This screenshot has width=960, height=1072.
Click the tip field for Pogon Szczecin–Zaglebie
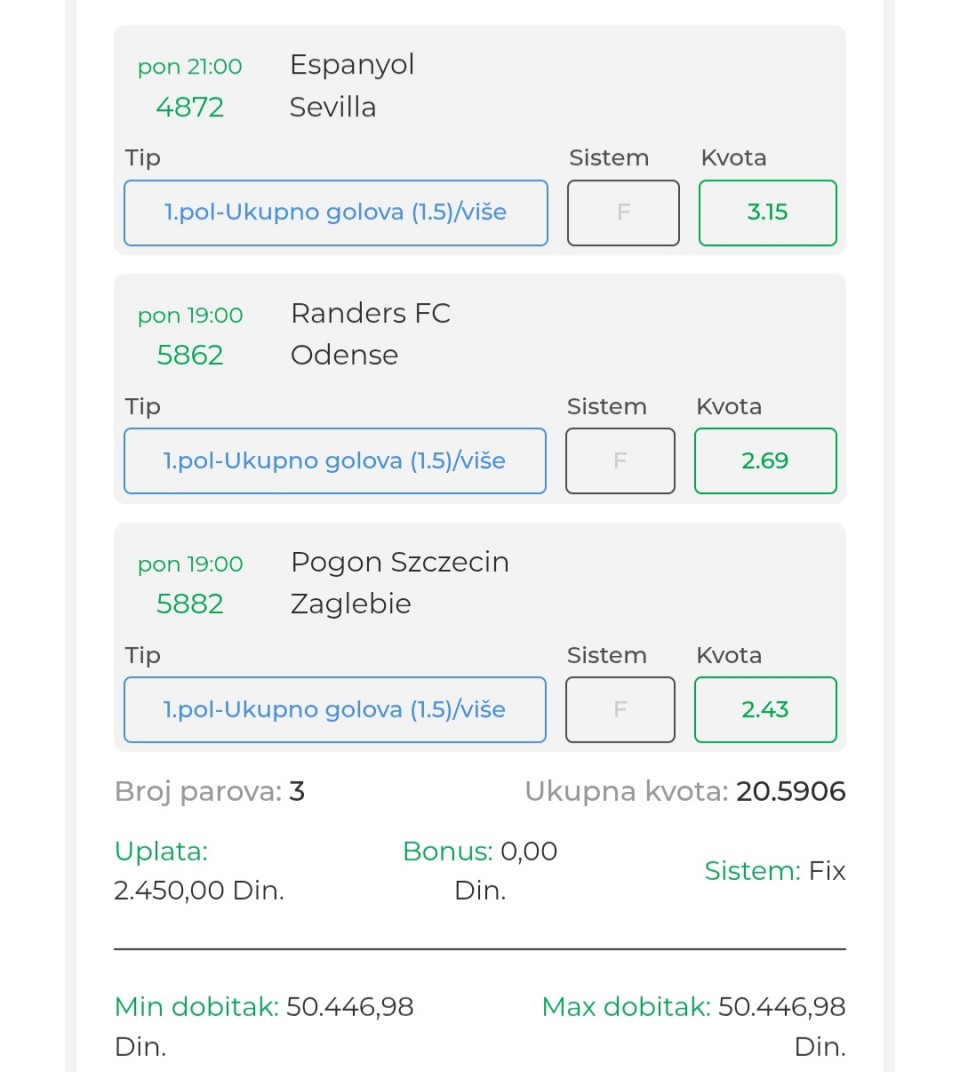pyautogui.click(x=335, y=710)
